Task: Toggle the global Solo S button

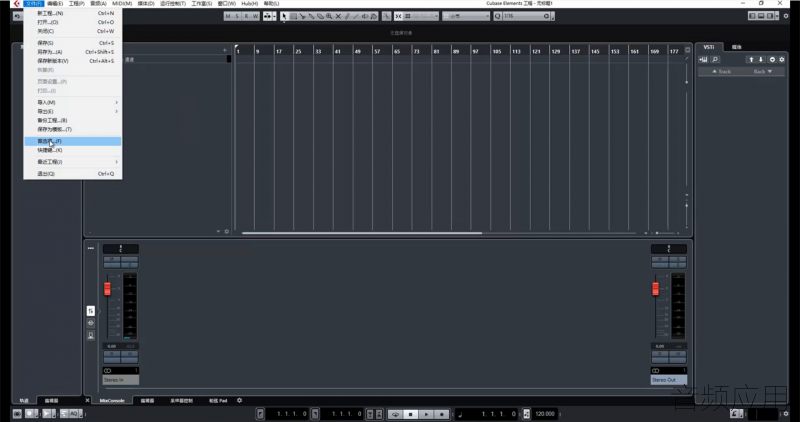Action: (237, 16)
